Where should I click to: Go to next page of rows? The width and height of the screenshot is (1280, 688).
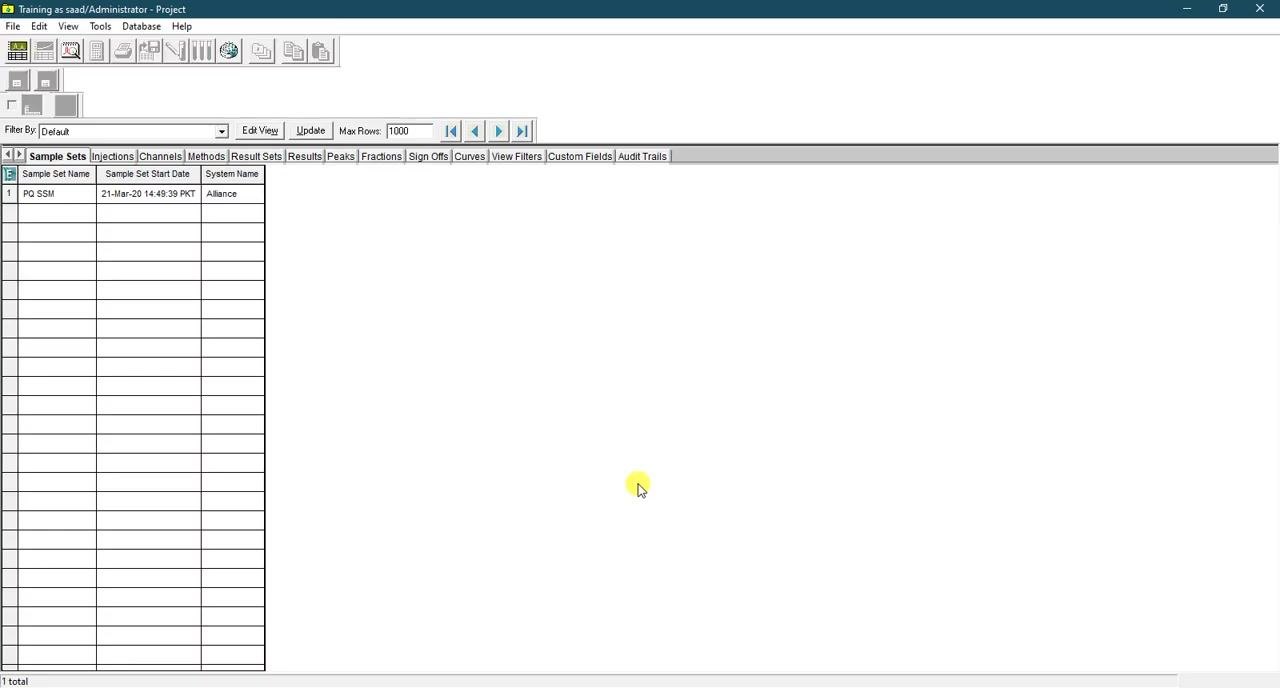tap(499, 131)
